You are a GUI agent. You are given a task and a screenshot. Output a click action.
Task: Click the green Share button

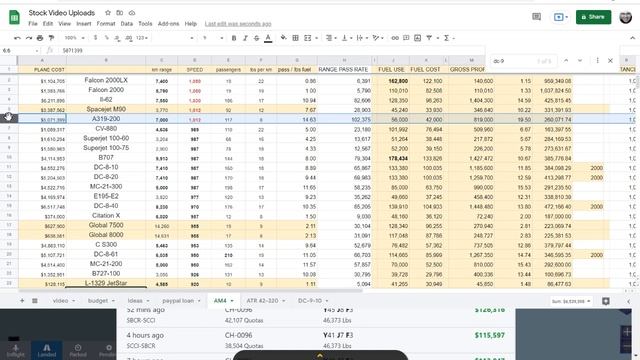593,17
